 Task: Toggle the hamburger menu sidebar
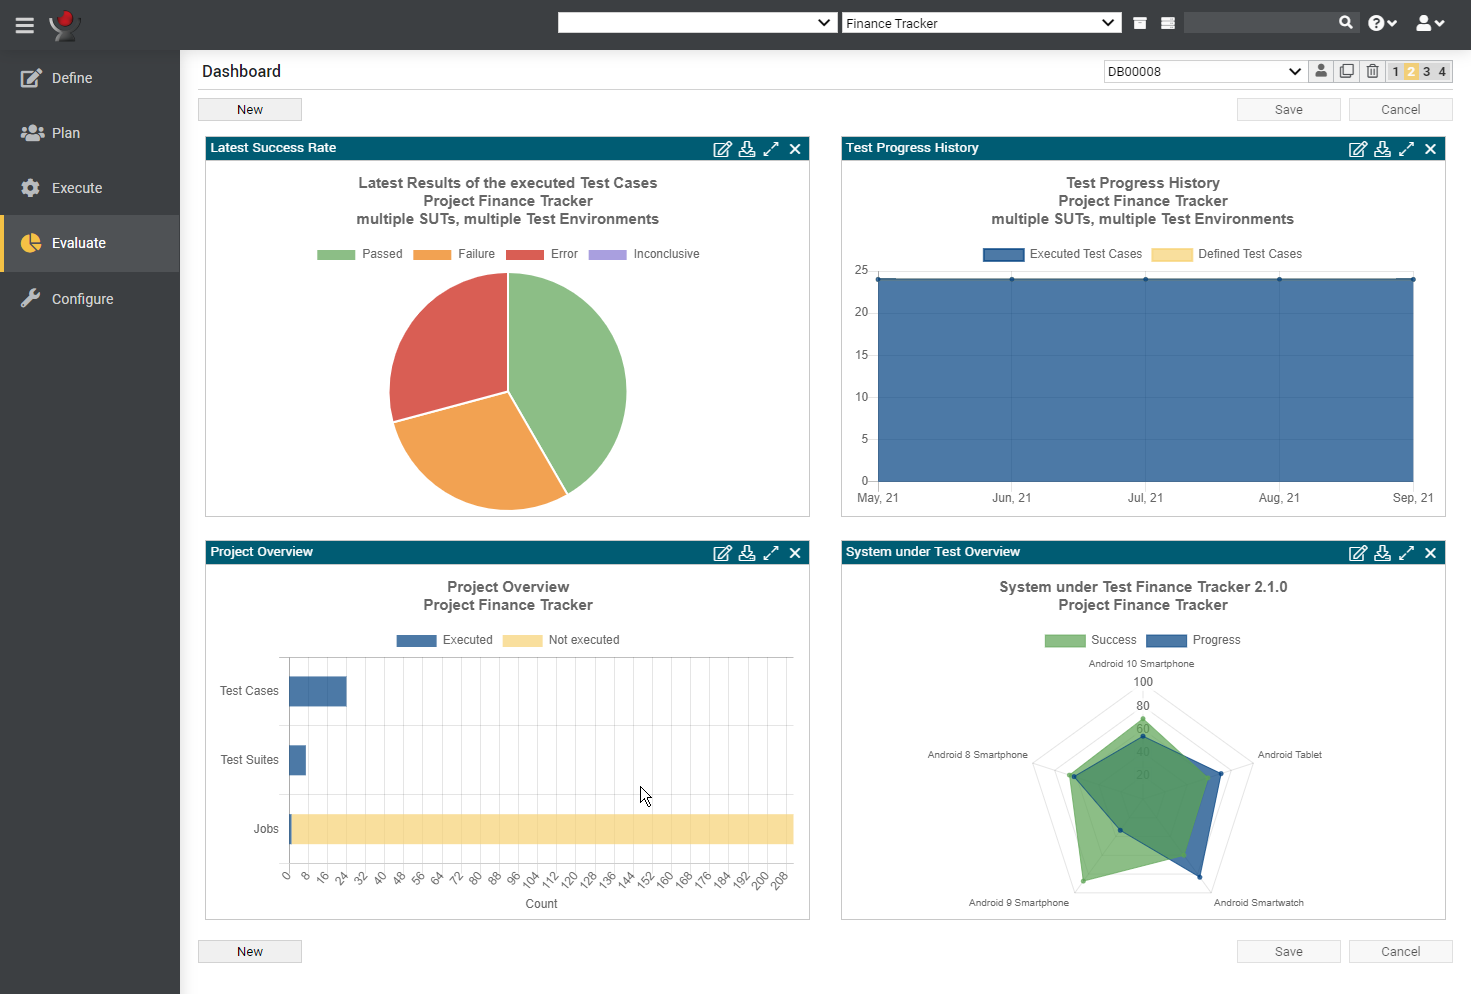tap(25, 25)
